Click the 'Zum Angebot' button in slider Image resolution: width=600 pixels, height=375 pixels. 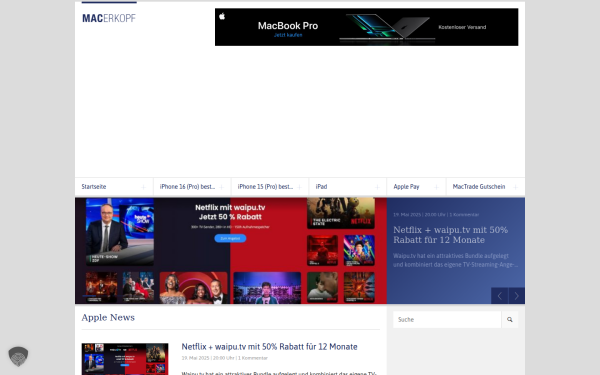(230, 238)
